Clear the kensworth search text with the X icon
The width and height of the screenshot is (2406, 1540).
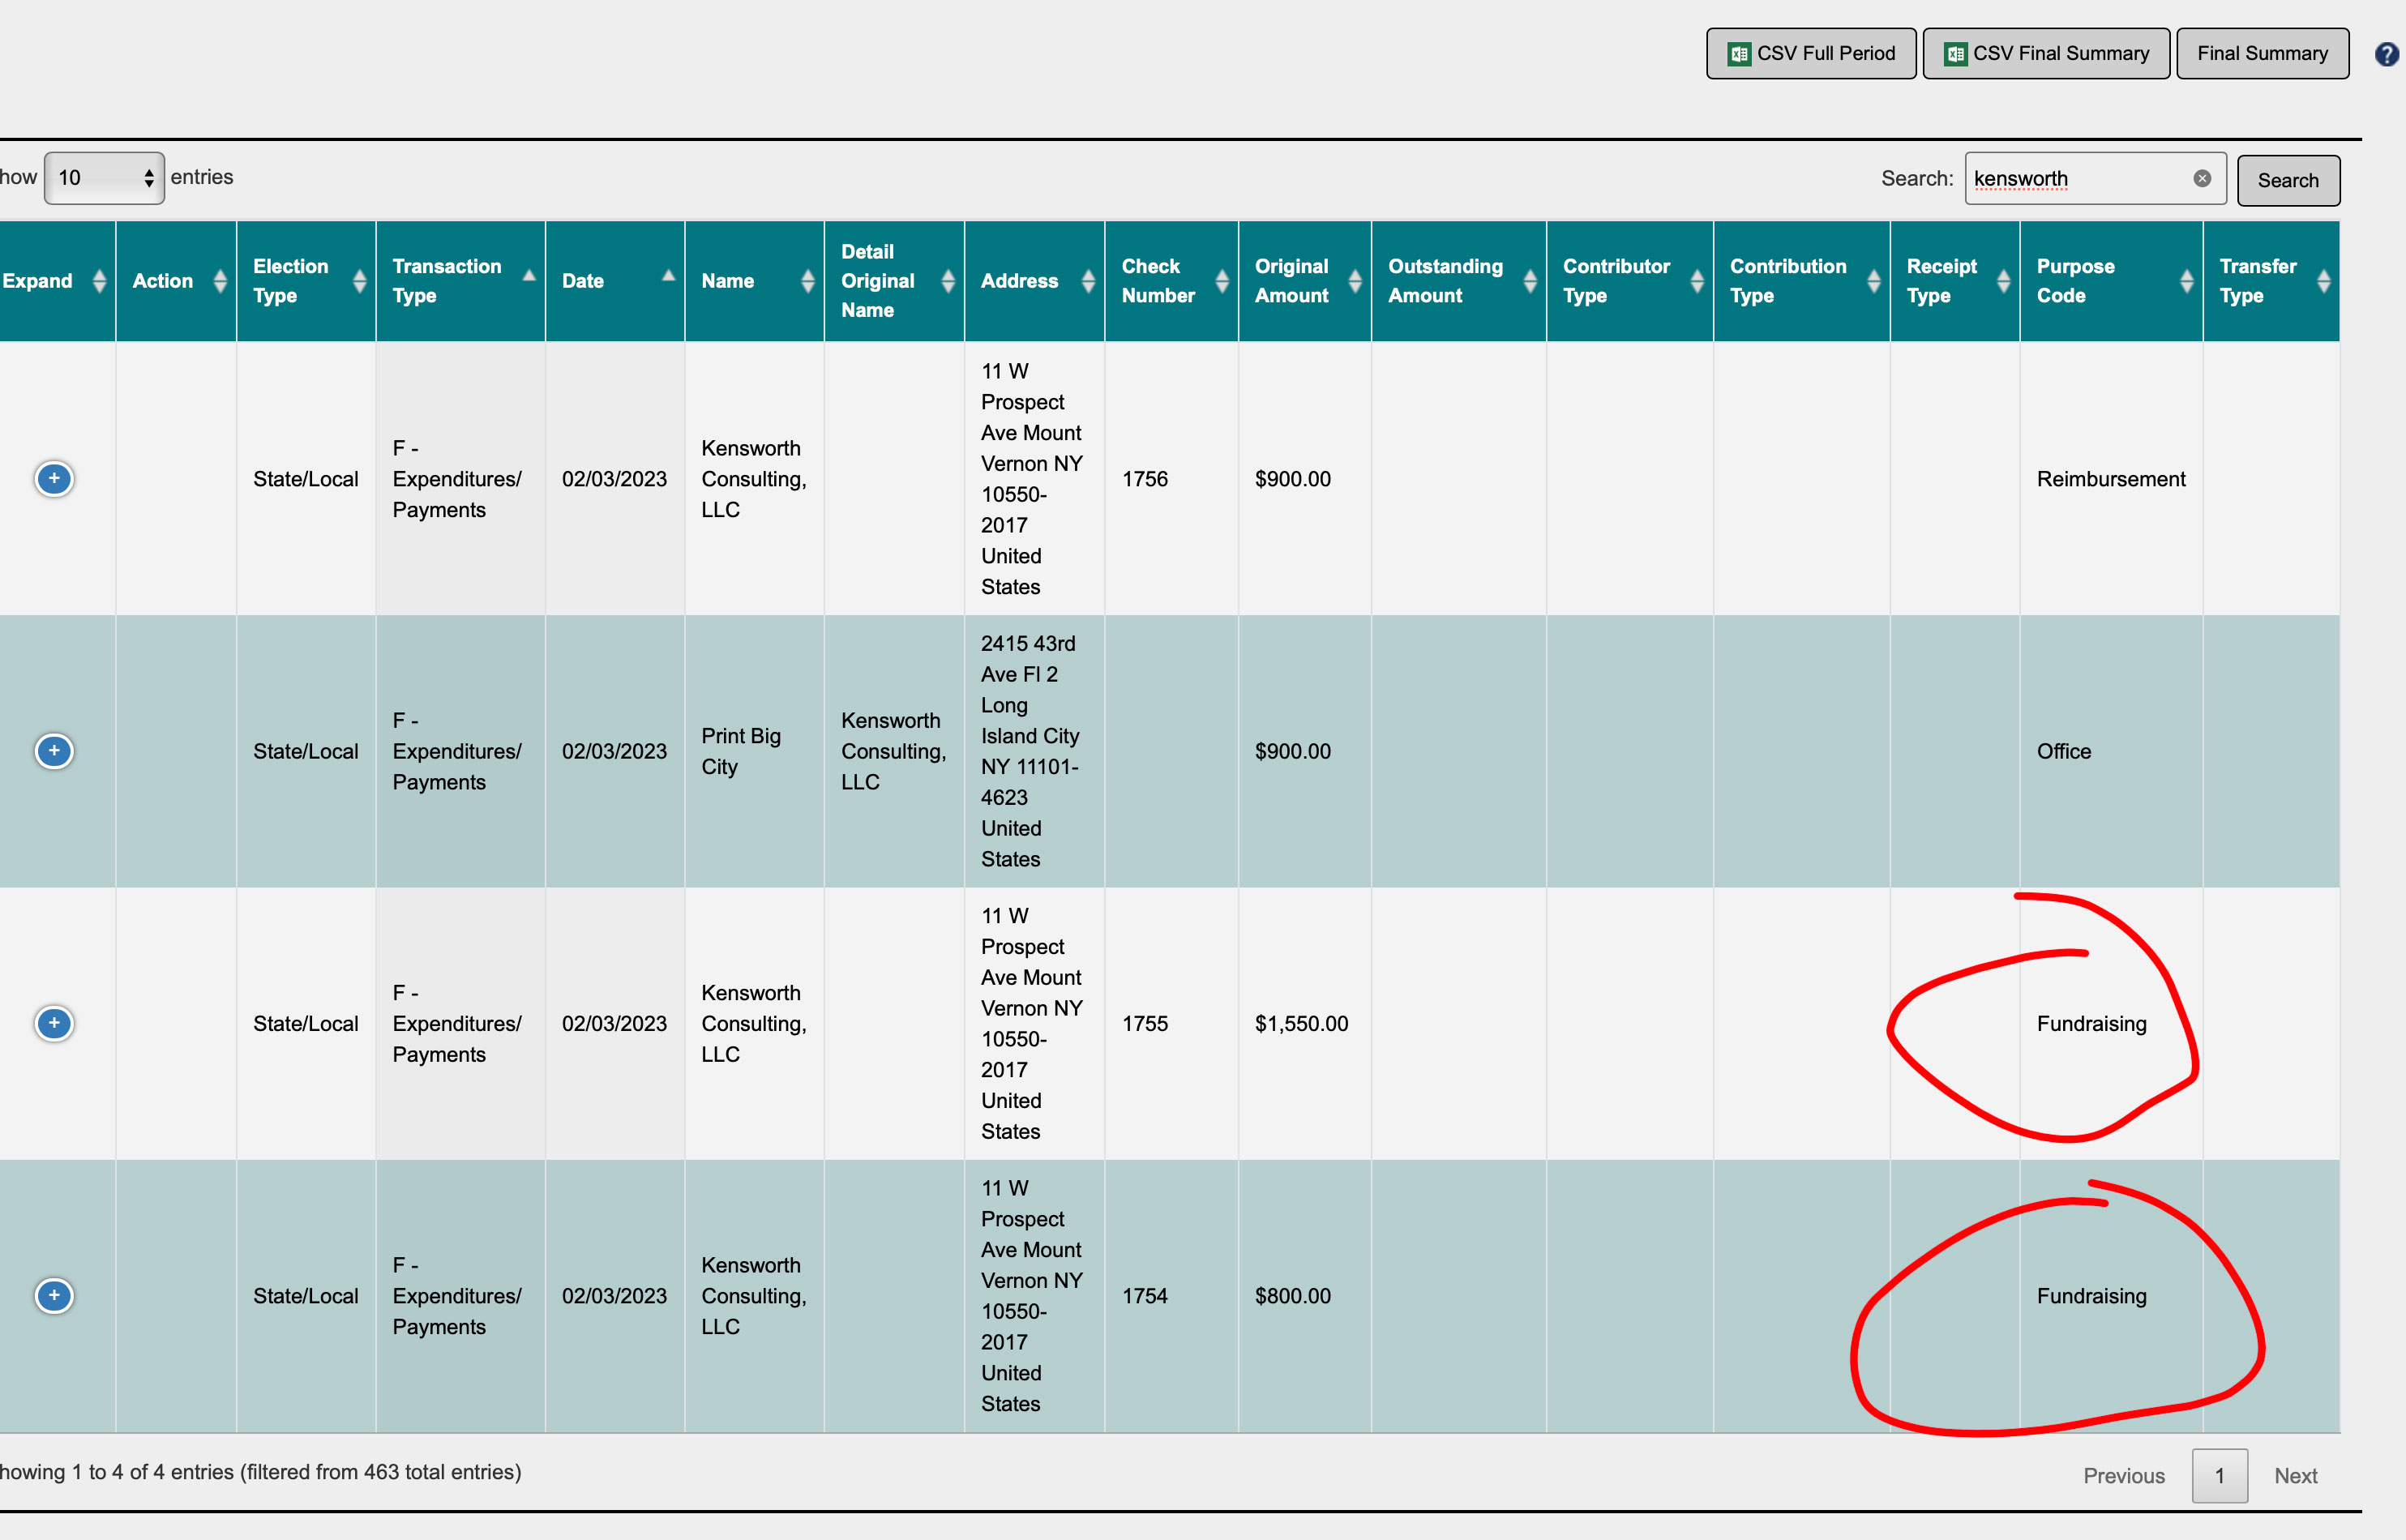pyautogui.click(x=2201, y=179)
